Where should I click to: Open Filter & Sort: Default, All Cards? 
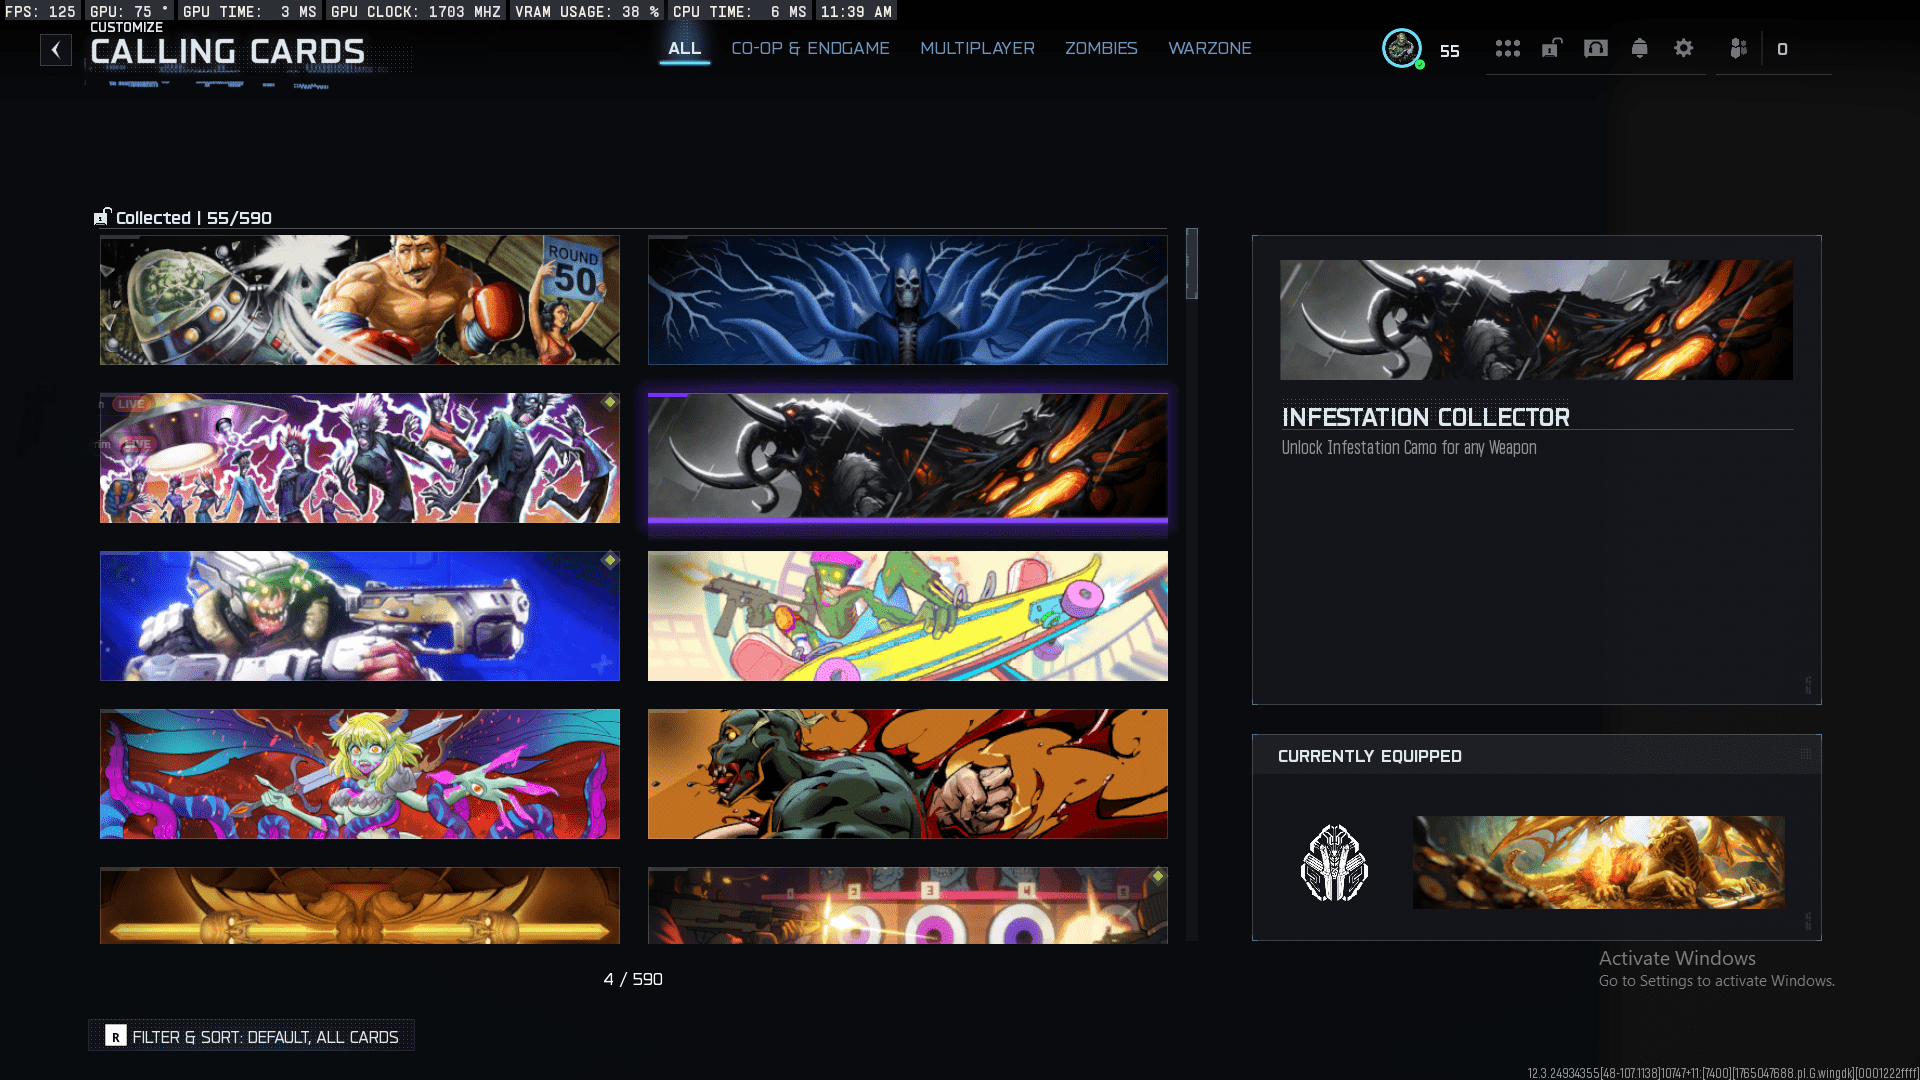pos(252,1037)
